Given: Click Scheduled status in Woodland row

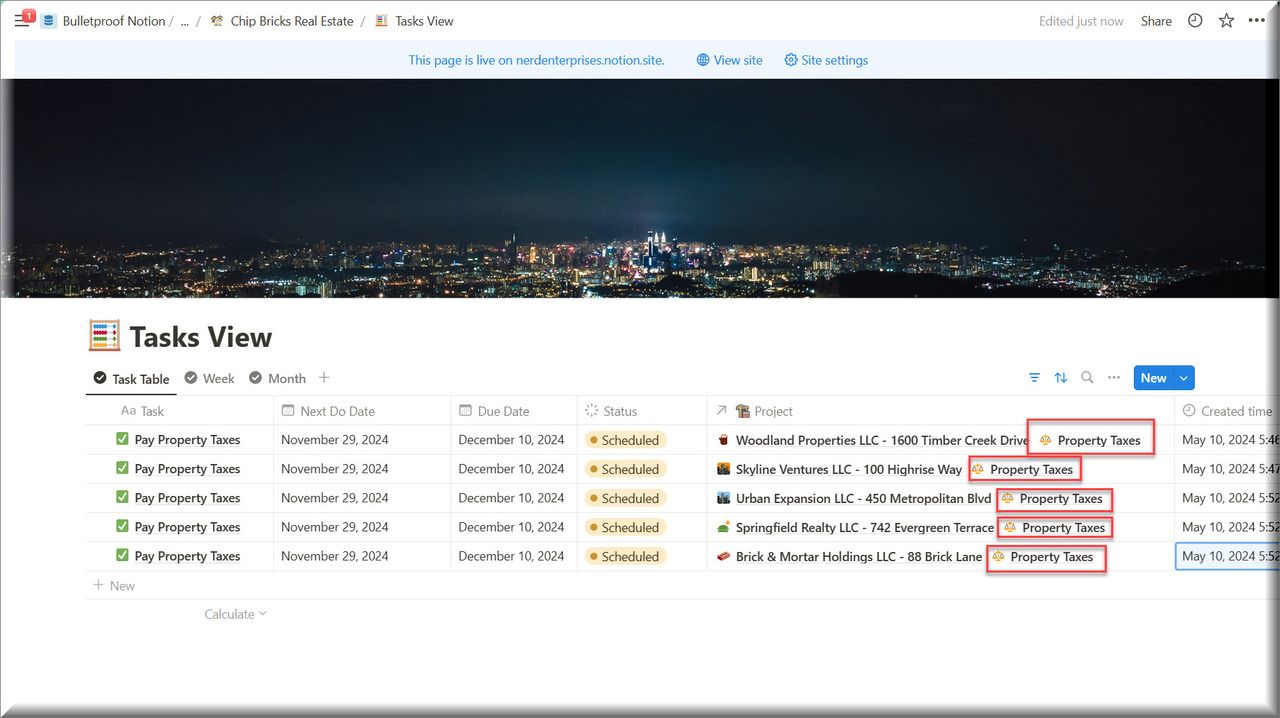Looking at the screenshot, I should (625, 440).
